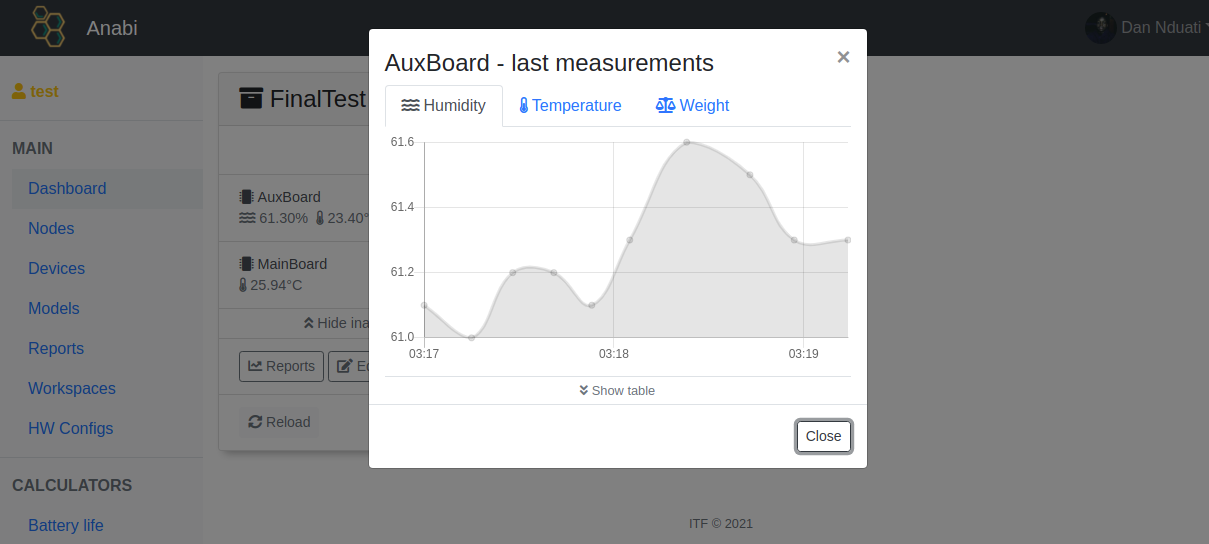The image size is (1209, 544).
Task: Open the Reports sidebar link
Action: pyautogui.click(x=56, y=348)
